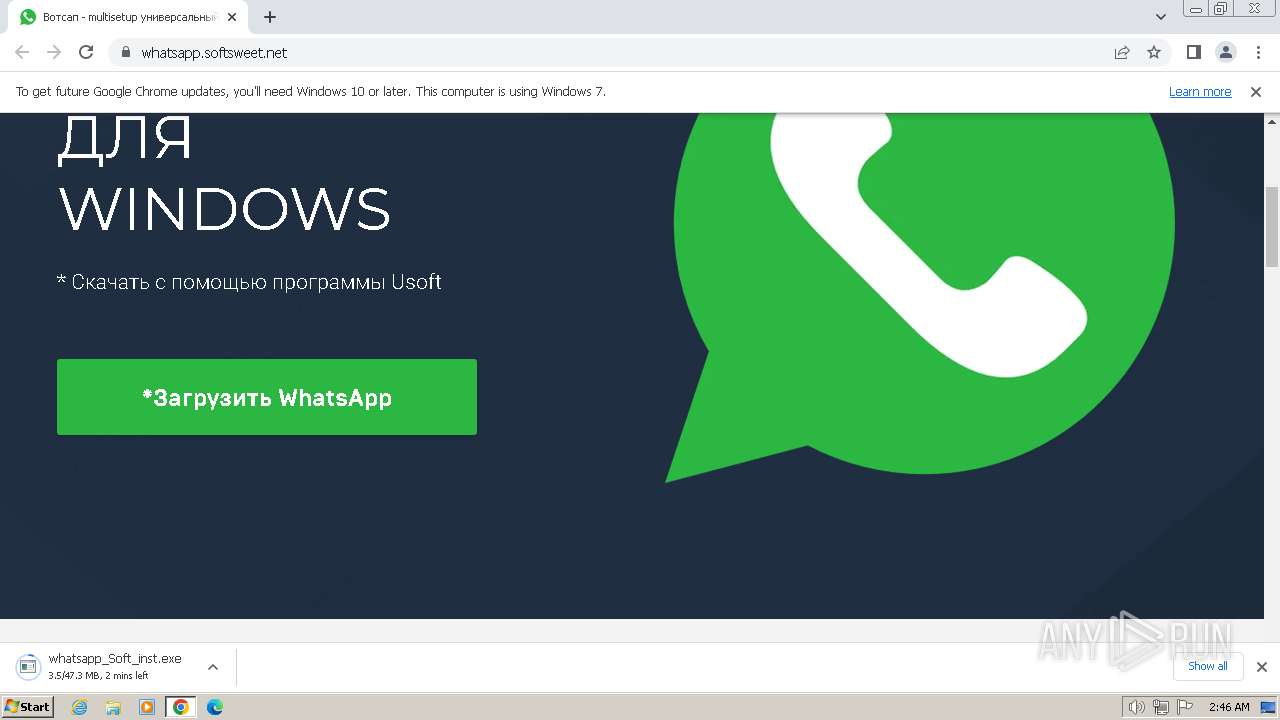Expand the tab search dropdown arrow
Viewport: 1280px width, 720px height.
pyautogui.click(x=1161, y=17)
